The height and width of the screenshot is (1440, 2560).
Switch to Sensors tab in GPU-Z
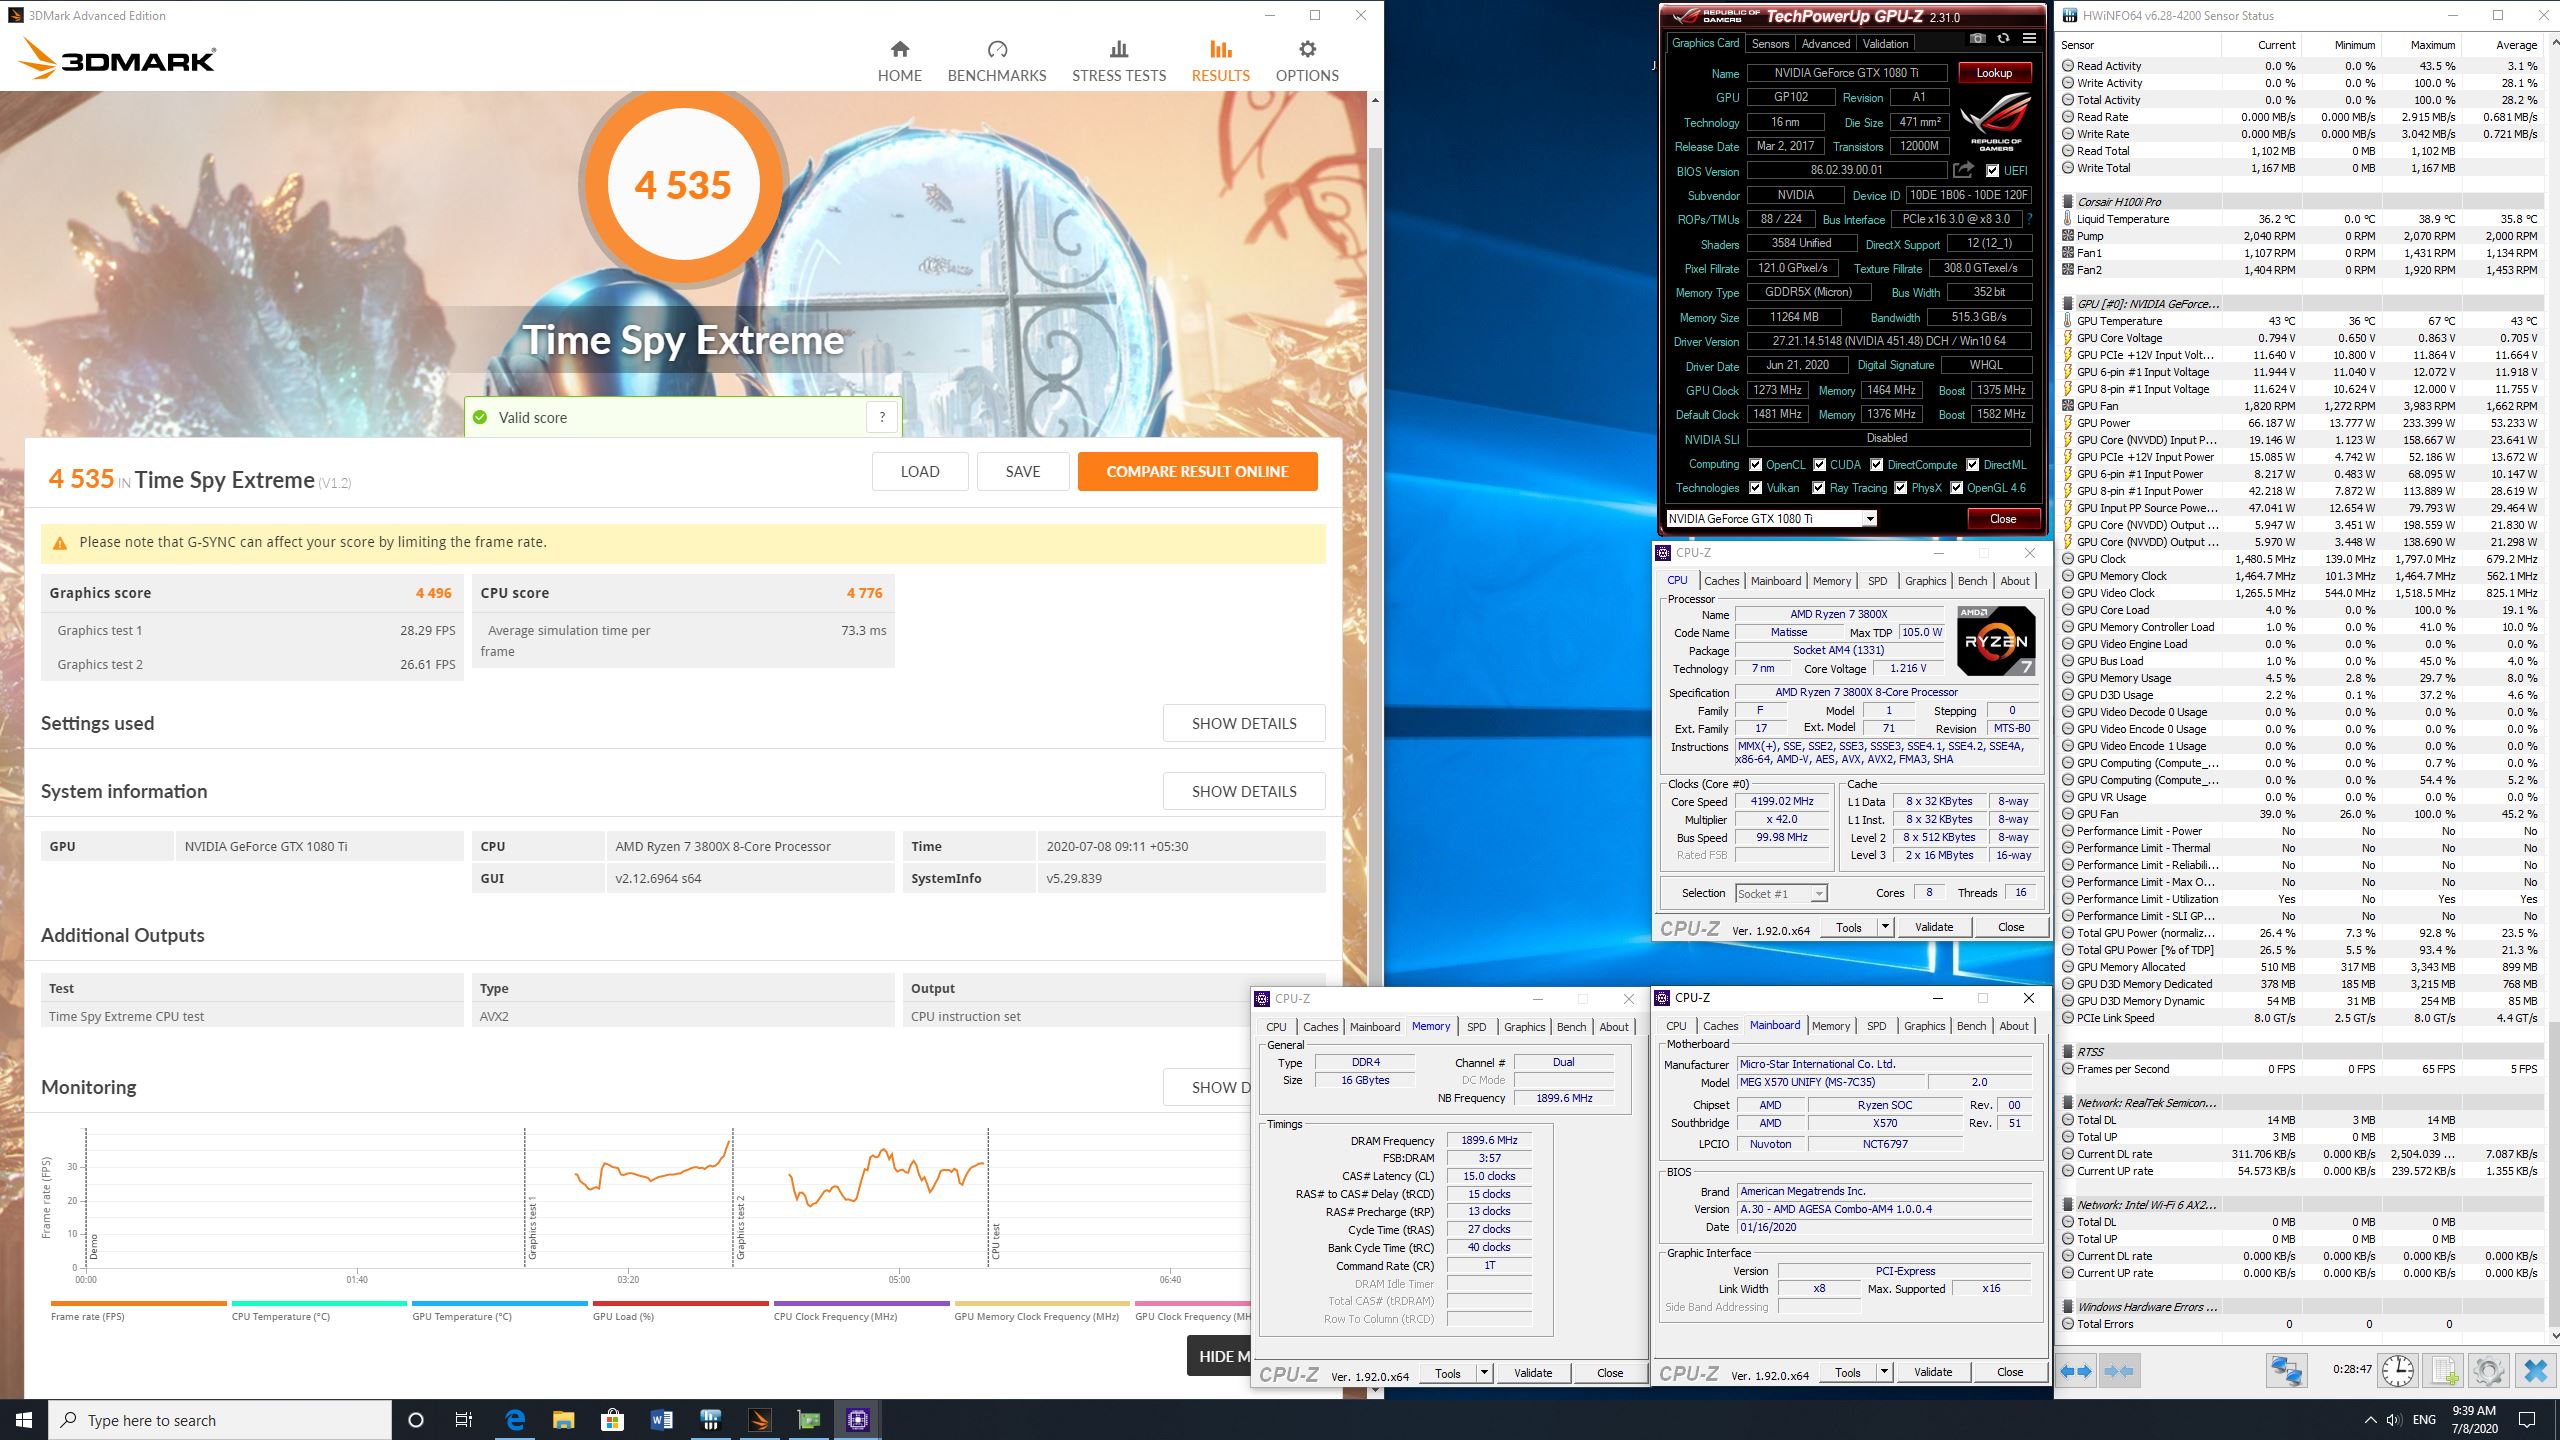(1770, 43)
